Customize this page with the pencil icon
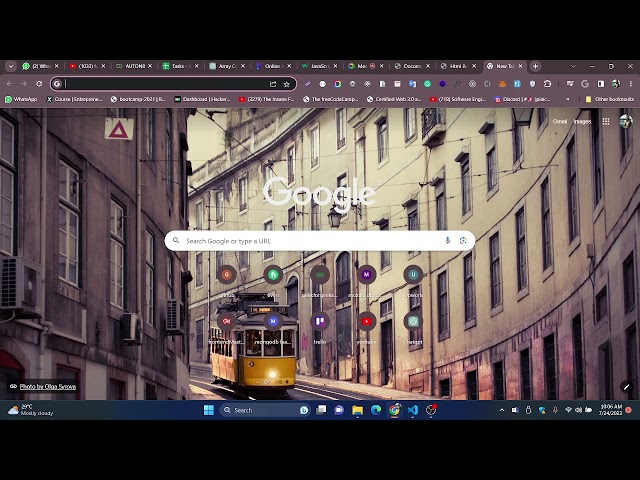Image resolution: width=640 pixels, height=480 pixels. click(626, 386)
